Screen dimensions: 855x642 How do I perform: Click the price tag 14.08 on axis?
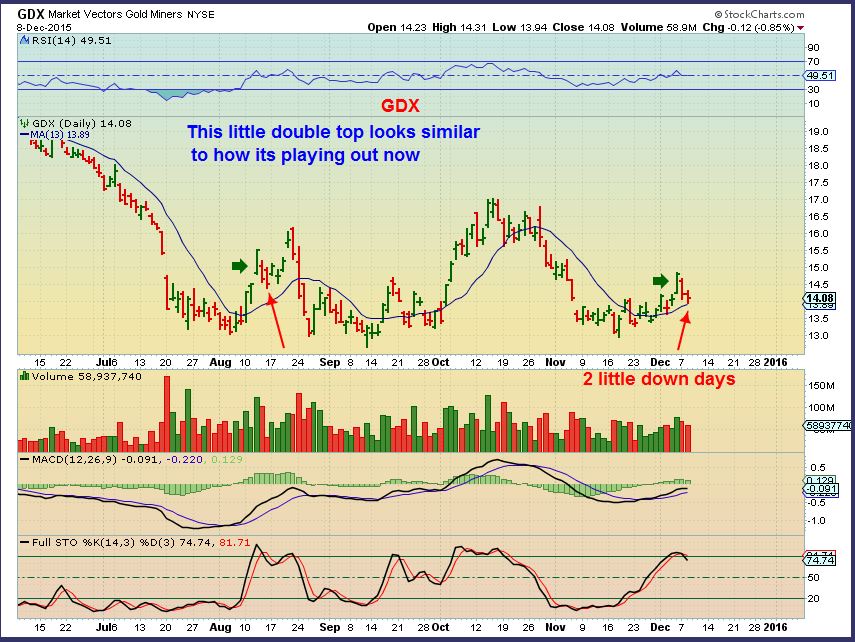click(x=820, y=298)
